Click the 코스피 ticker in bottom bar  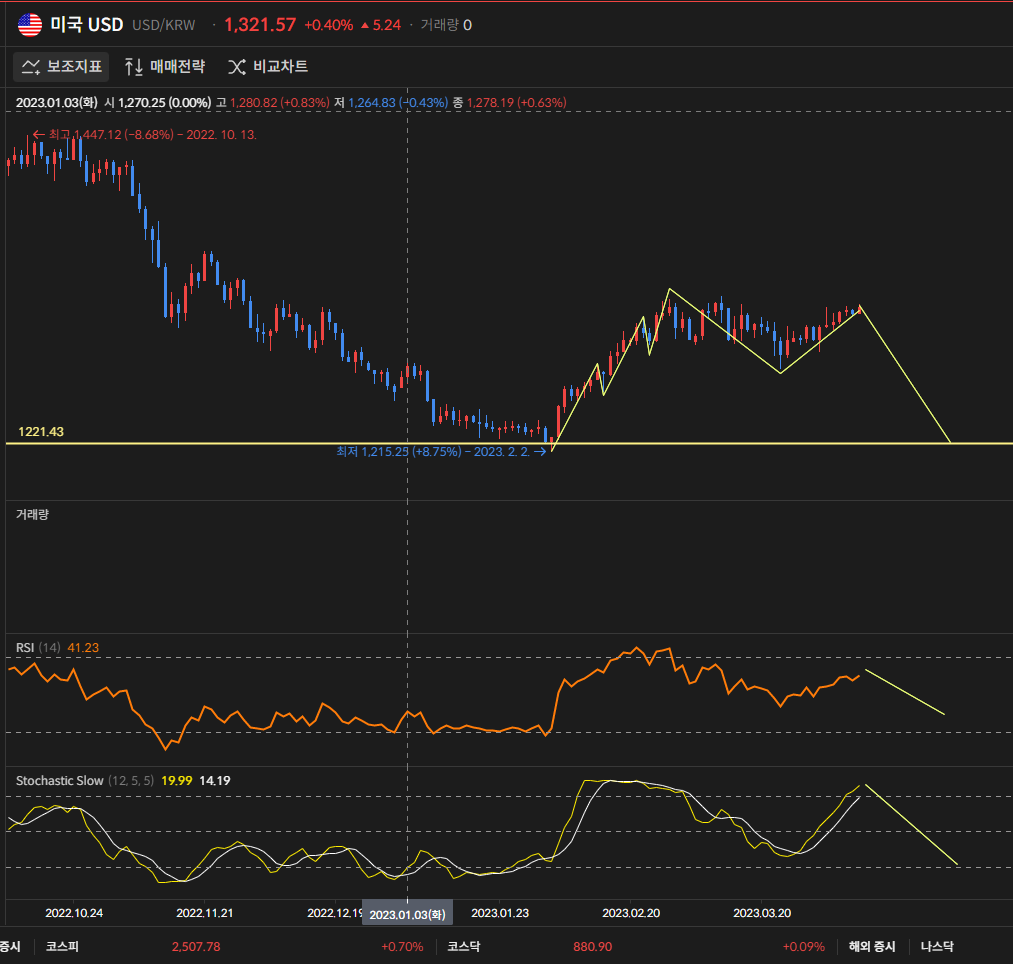pos(62,947)
